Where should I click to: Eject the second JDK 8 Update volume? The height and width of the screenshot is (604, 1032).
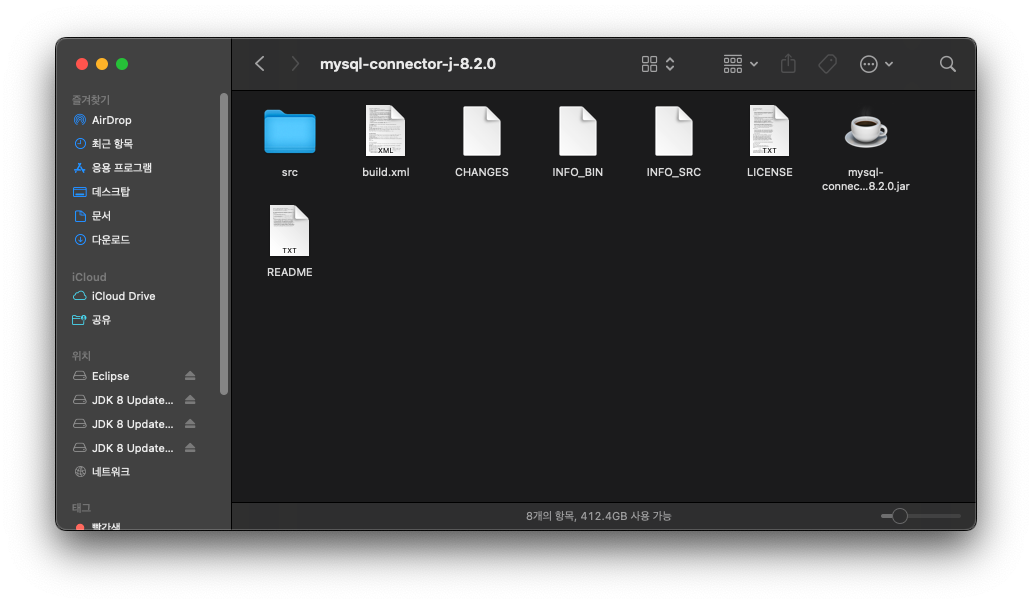(x=190, y=424)
